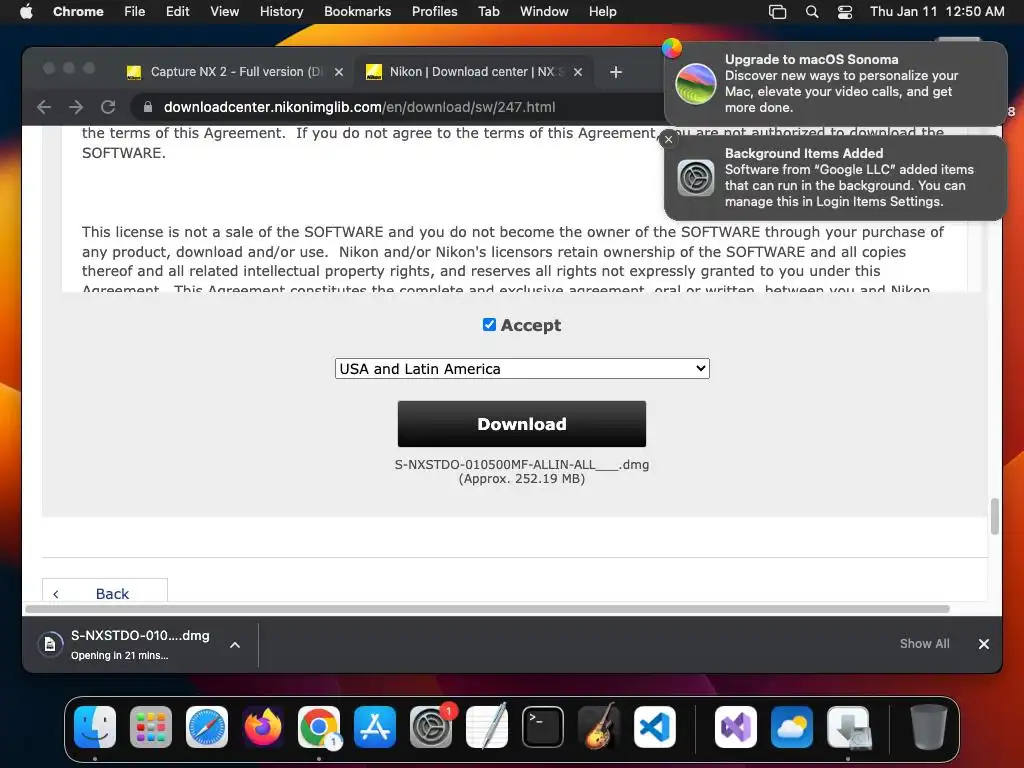View site info via the lock icon
Viewport: 1024px width, 768px height.
pyautogui.click(x=148, y=107)
